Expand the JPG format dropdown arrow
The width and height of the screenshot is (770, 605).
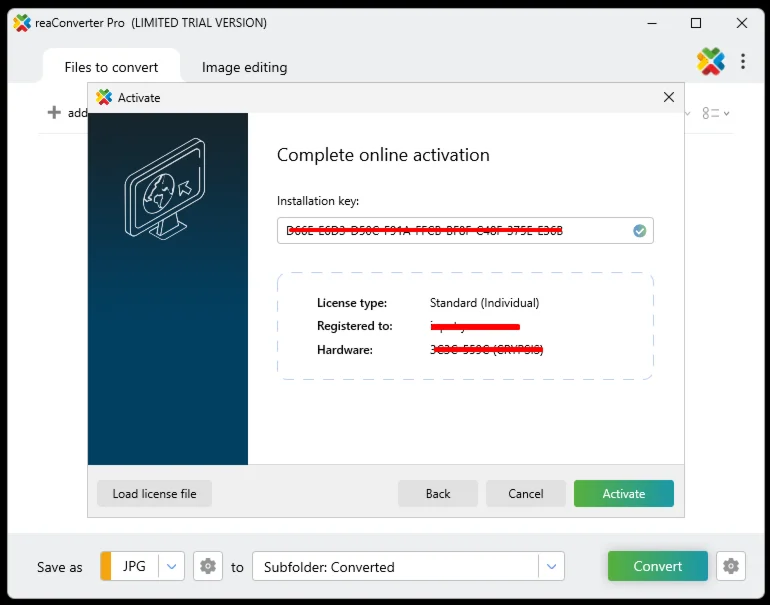point(171,566)
